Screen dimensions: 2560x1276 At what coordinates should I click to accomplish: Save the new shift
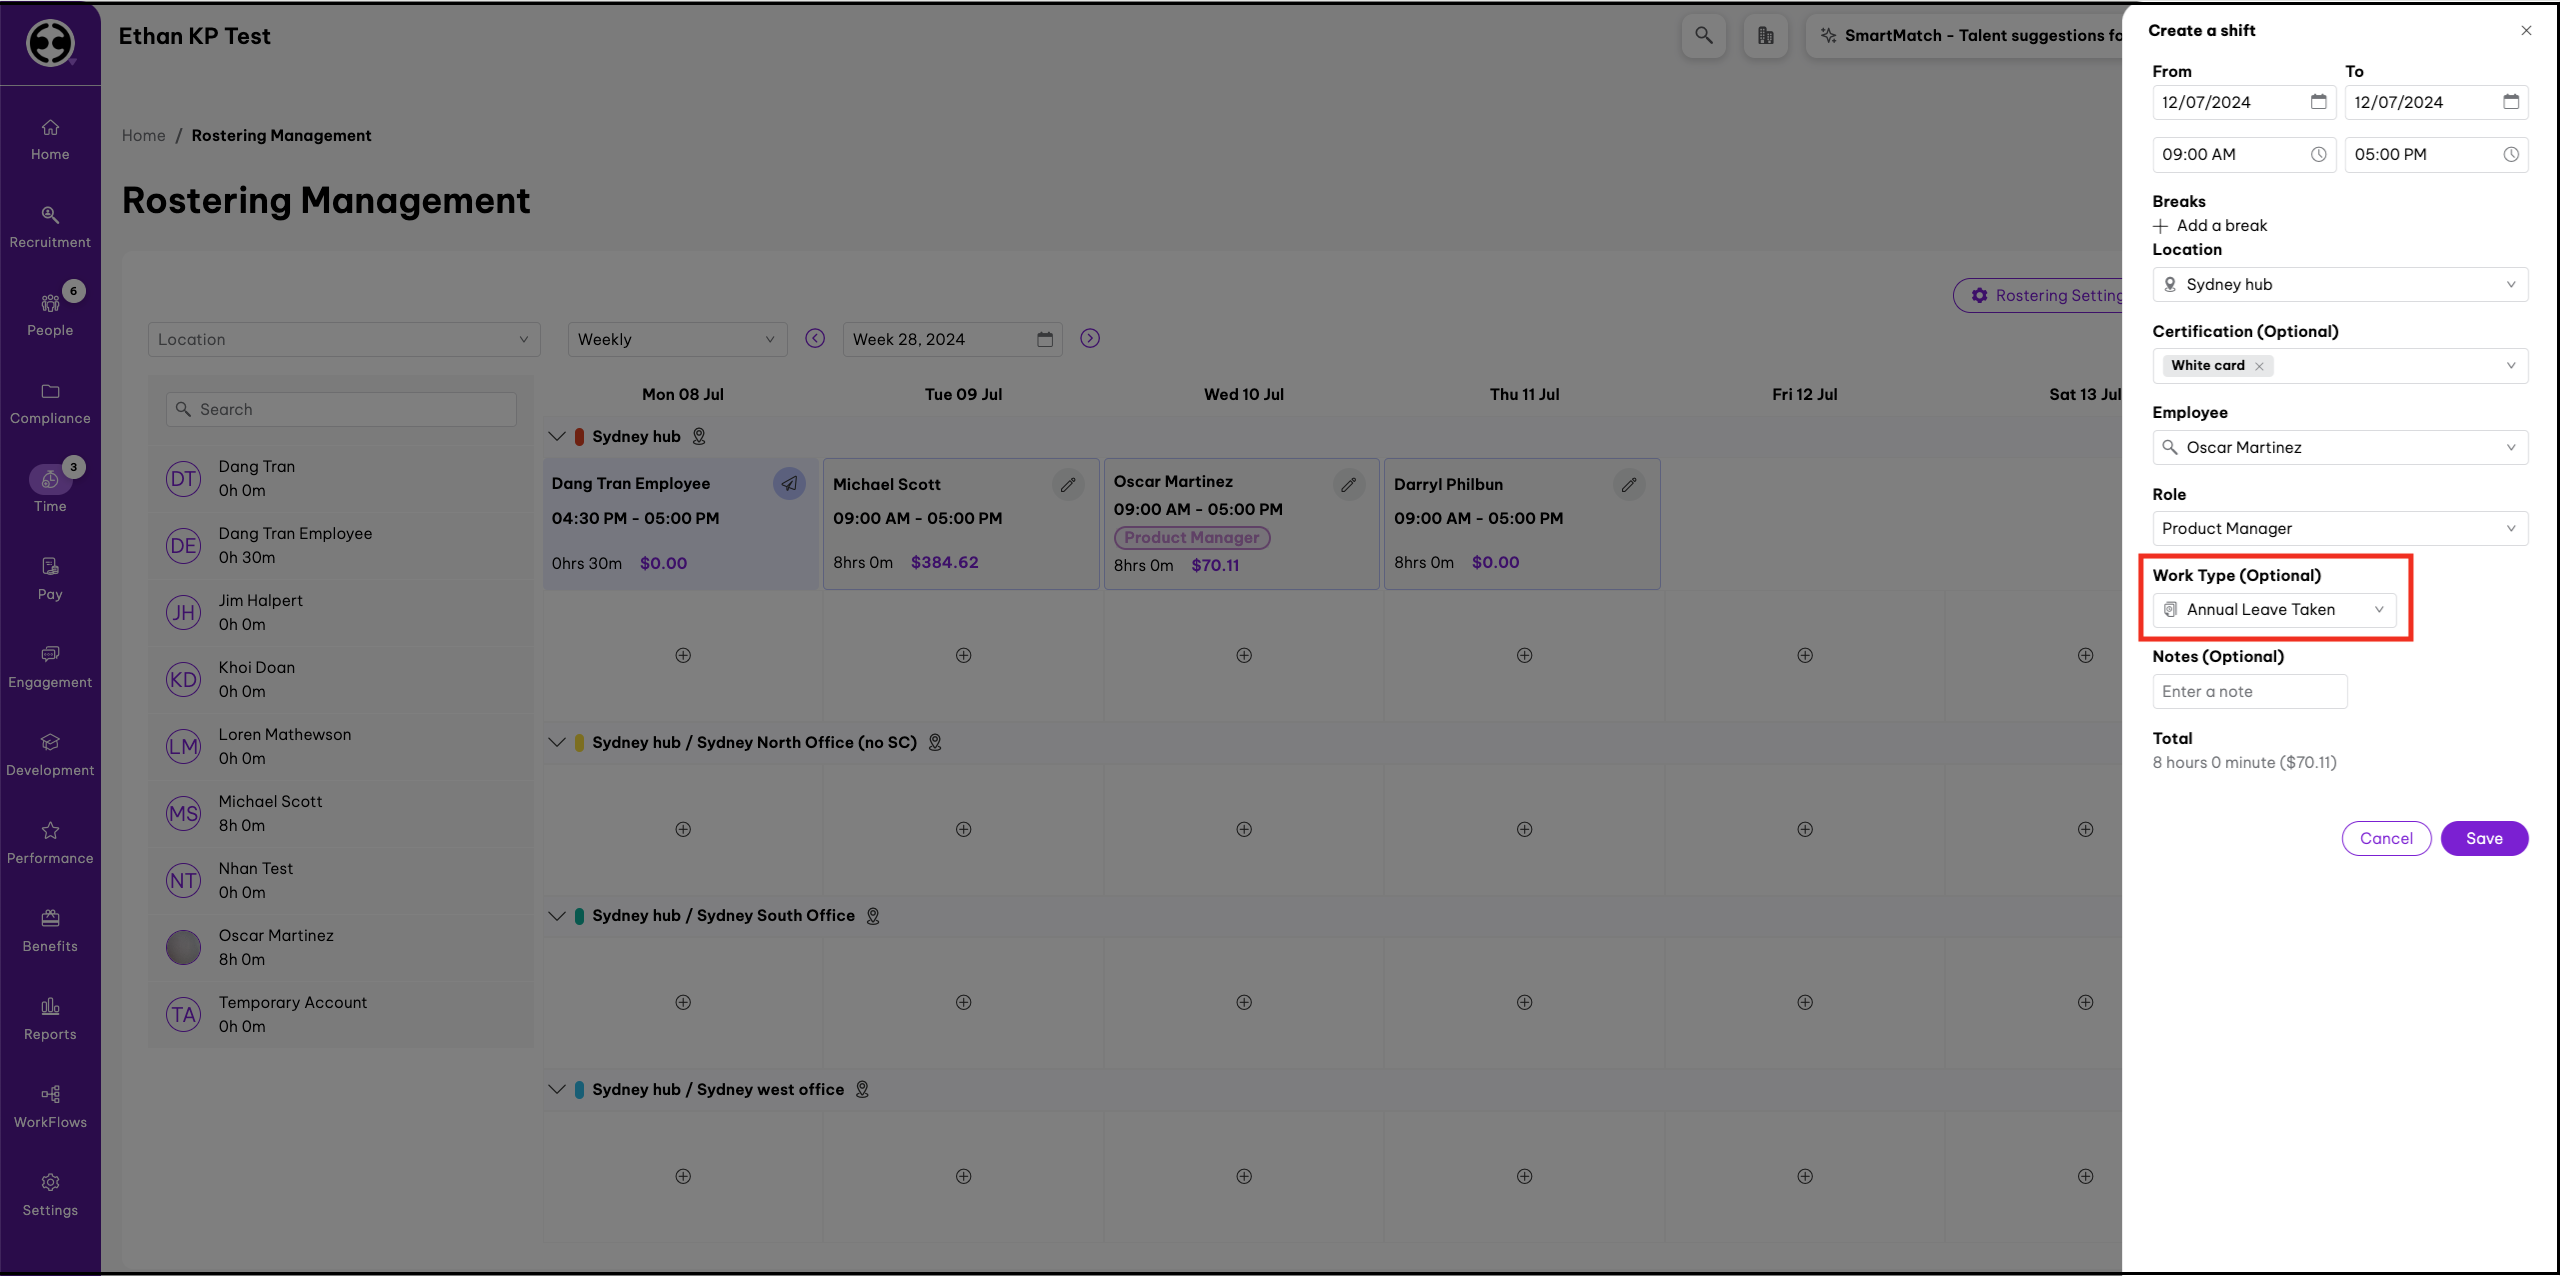point(2483,839)
